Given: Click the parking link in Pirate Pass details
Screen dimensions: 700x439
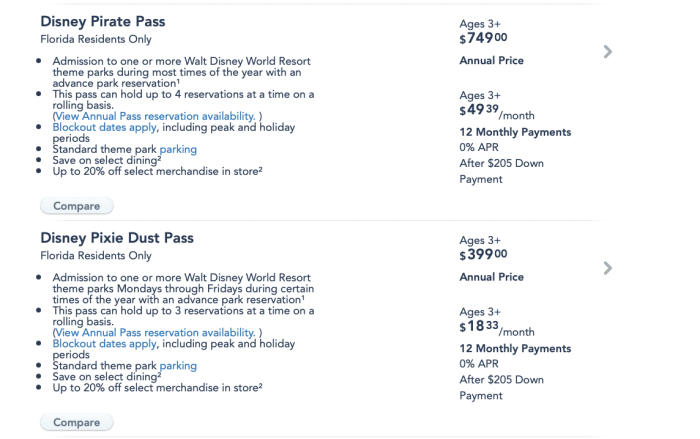Looking at the screenshot, I should pyautogui.click(x=178, y=149).
